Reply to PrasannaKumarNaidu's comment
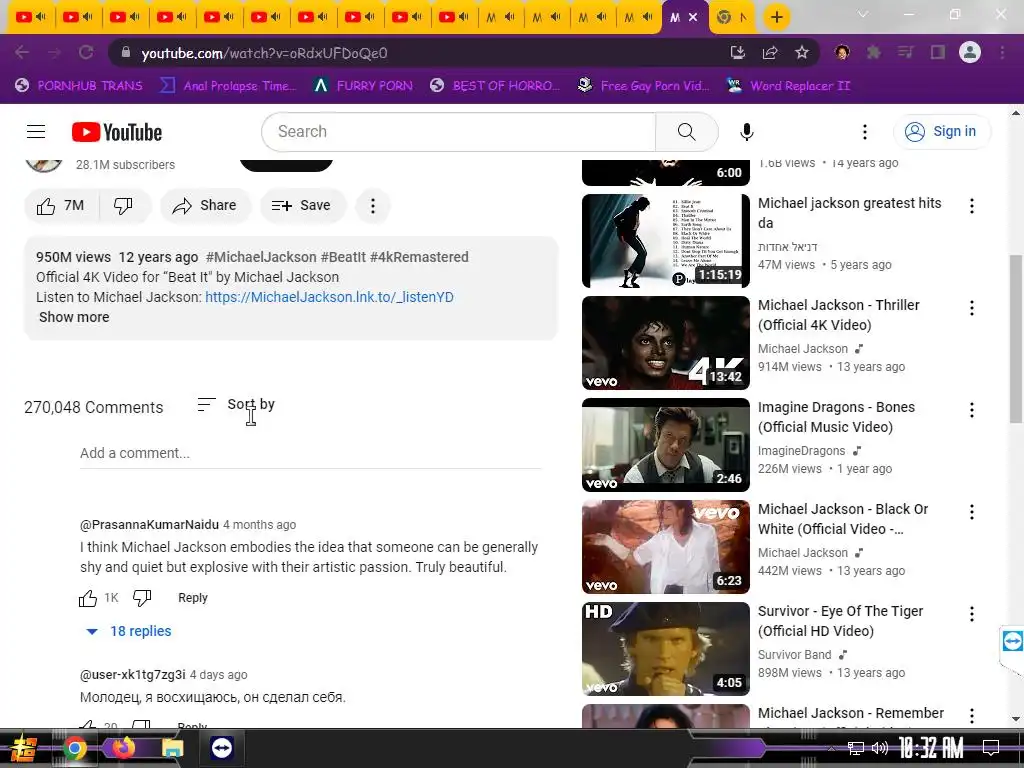 tap(193, 598)
